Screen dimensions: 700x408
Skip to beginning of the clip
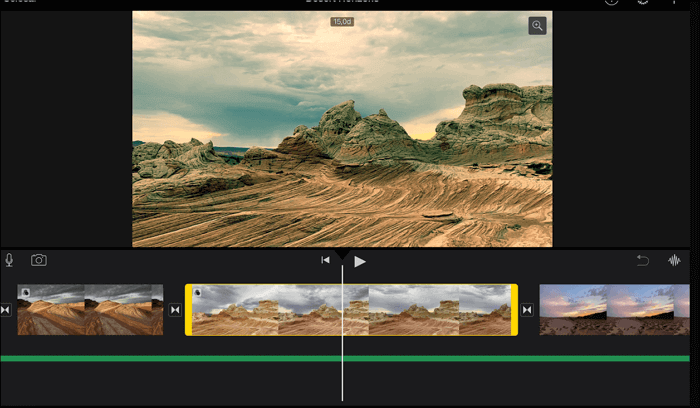coord(325,260)
